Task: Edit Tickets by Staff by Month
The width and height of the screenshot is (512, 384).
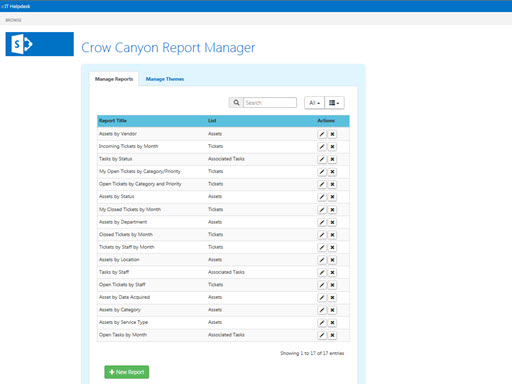Action: coord(322,247)
